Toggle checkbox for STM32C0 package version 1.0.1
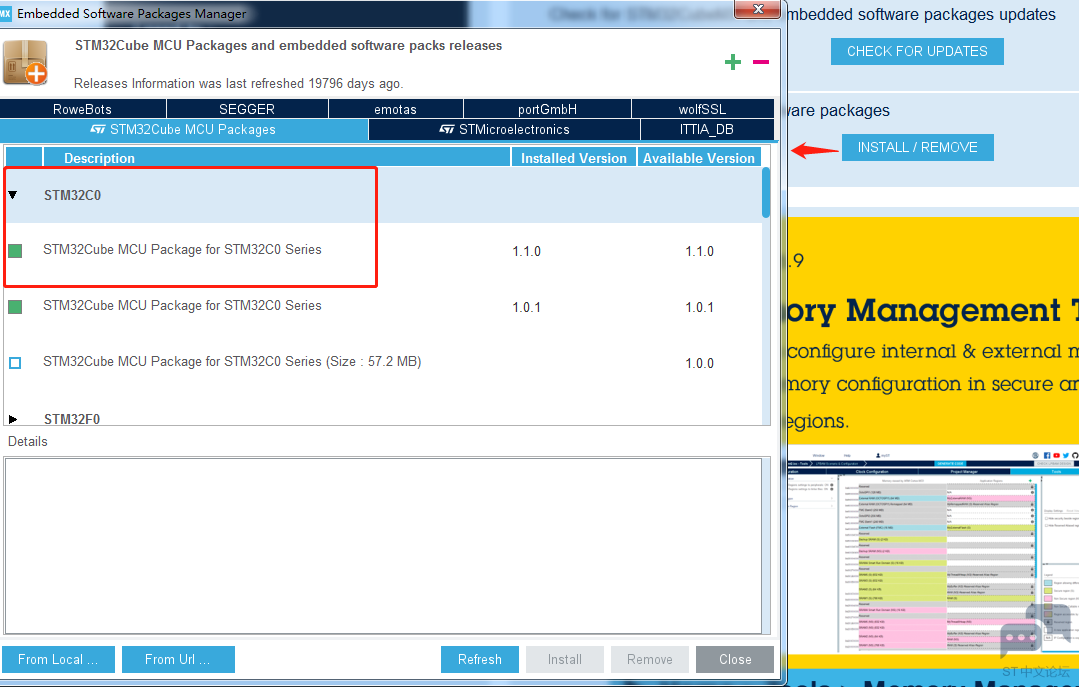The width and height of the screenshot is (1079, 687). (15, 306)
